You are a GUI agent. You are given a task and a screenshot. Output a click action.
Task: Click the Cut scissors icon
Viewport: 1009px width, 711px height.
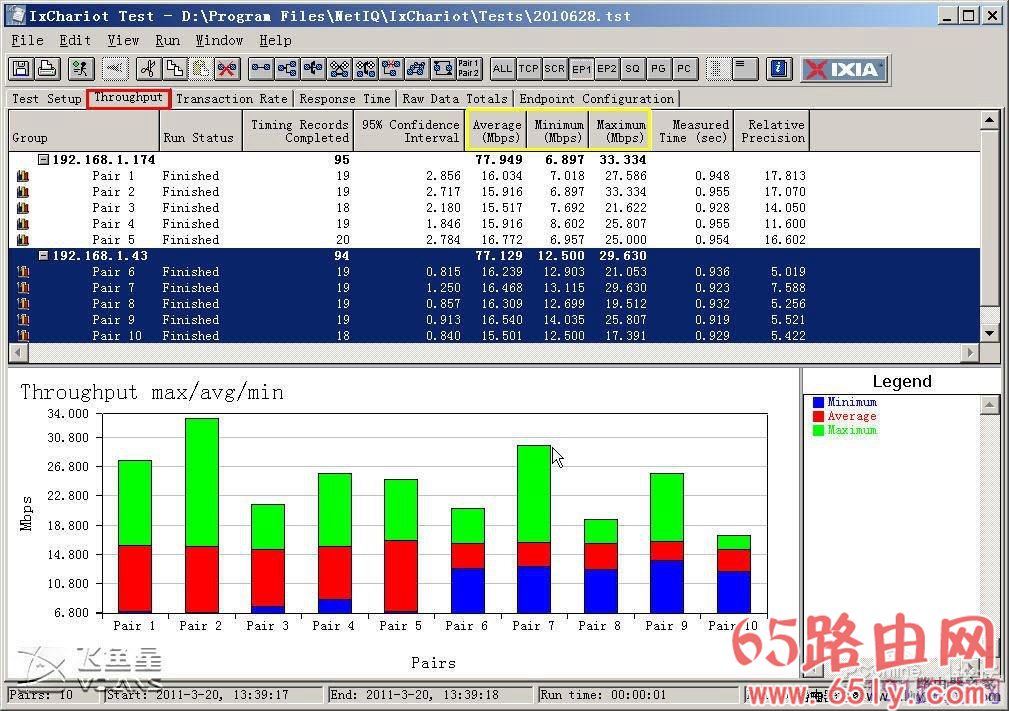pyautogui.click(x=149, y=69)
